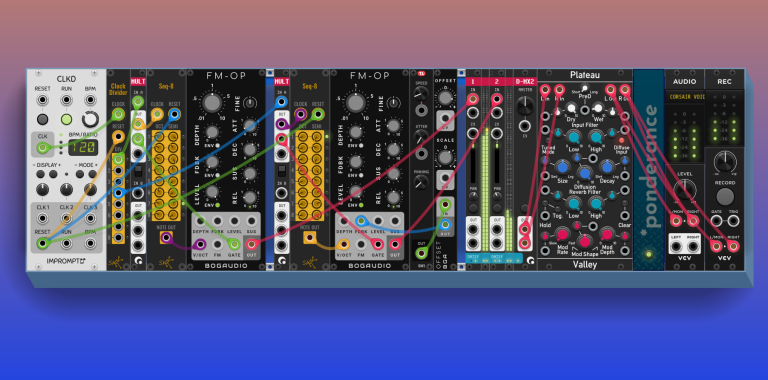The width and height of the screenshot is (768, 380).
Task: Adjust right FM-OP FINE knob
Action: [394, 102]
